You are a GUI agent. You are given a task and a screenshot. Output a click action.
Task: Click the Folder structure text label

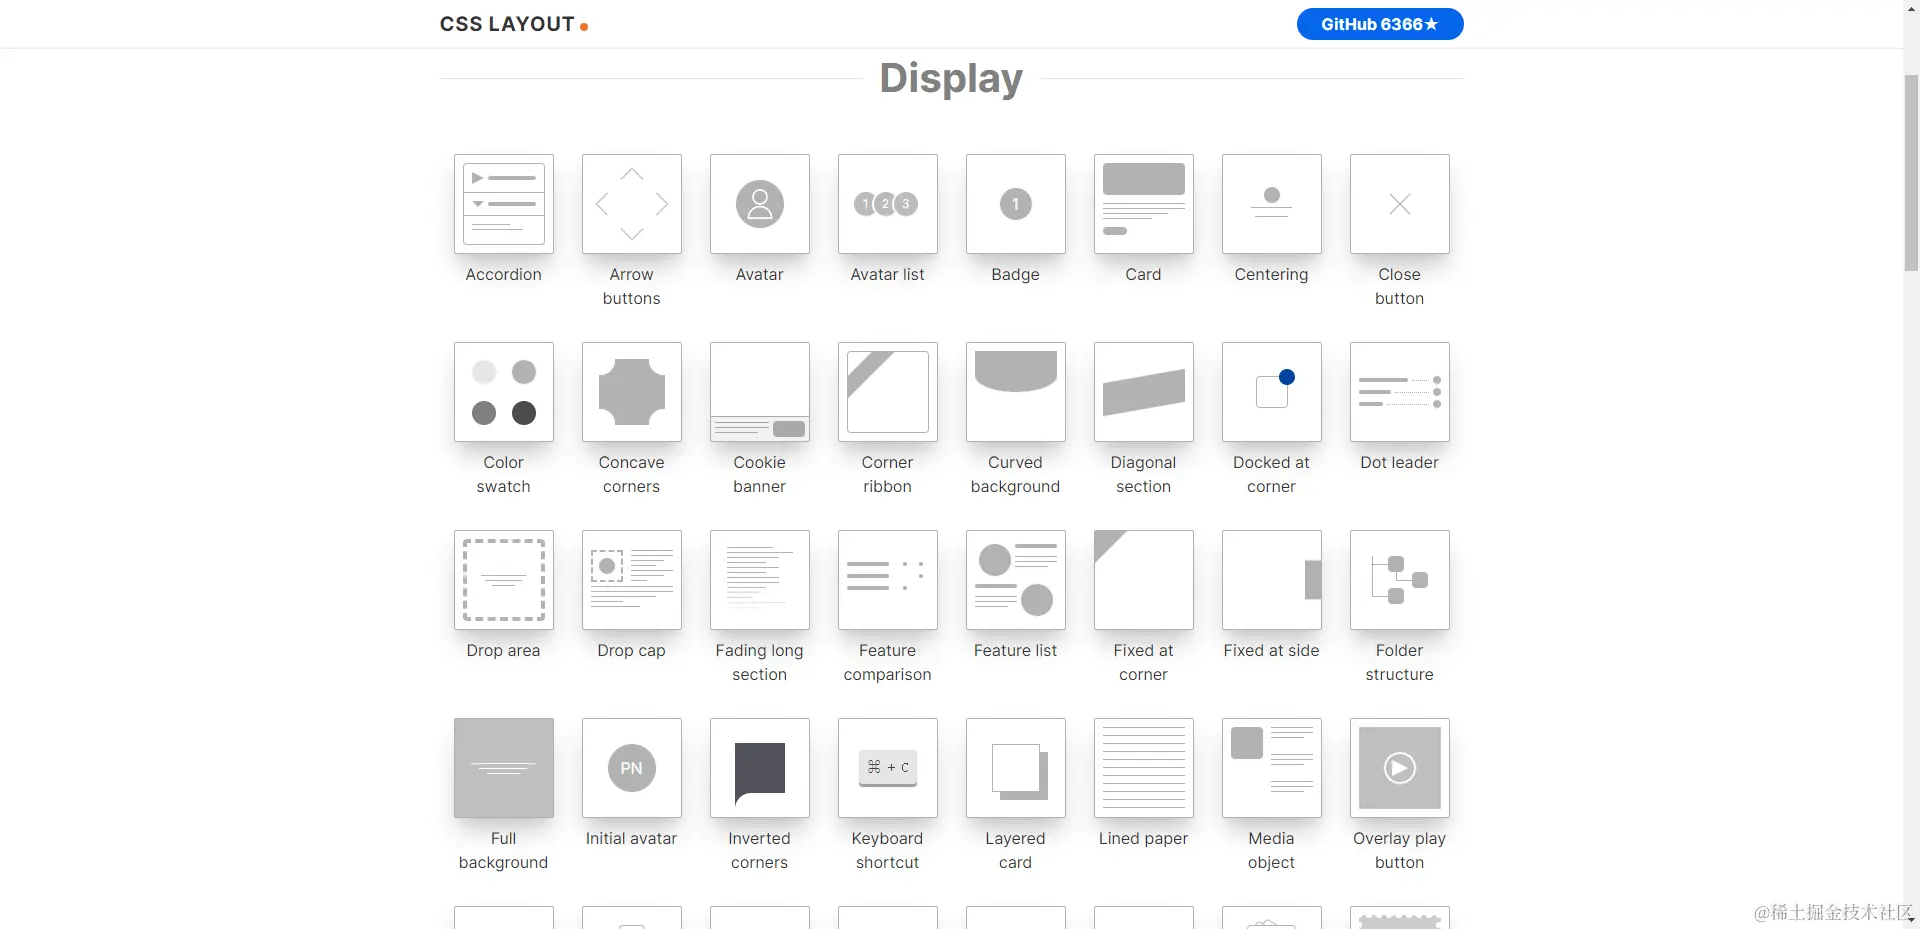(1400, 662)
